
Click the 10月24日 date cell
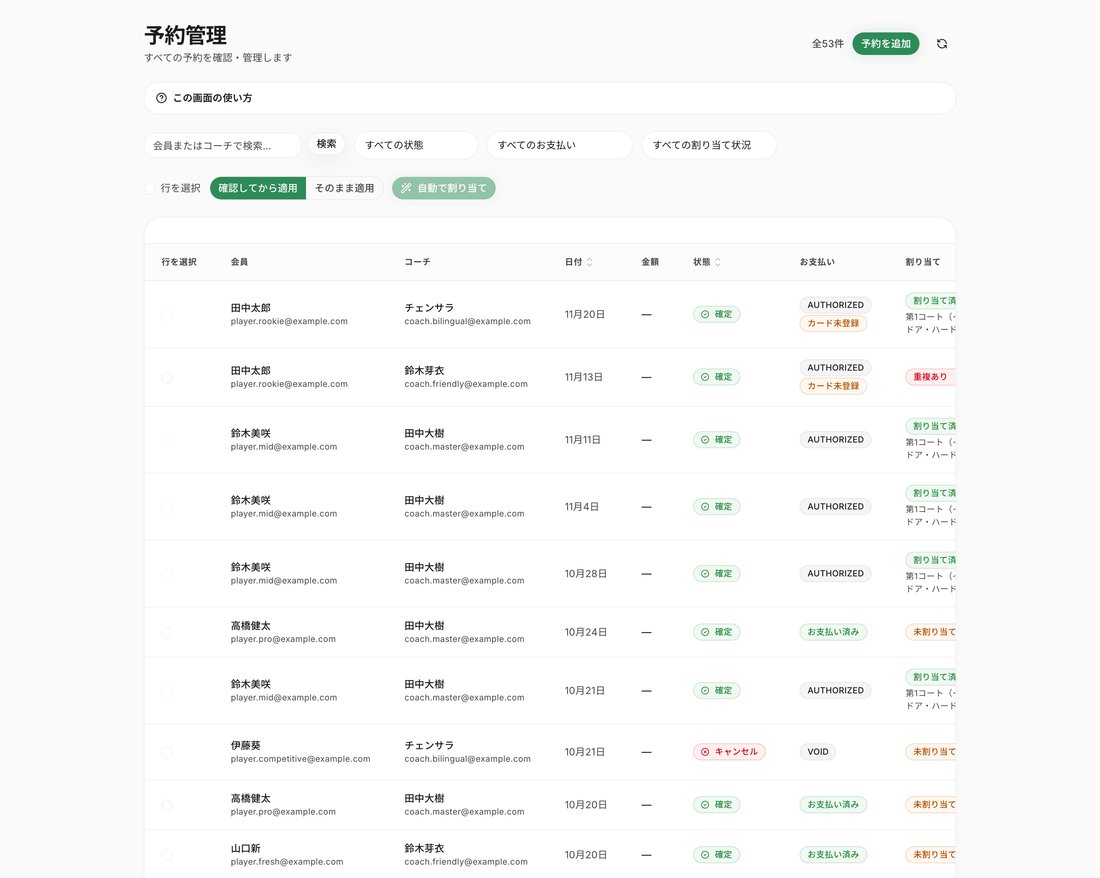tap(586, 633)
